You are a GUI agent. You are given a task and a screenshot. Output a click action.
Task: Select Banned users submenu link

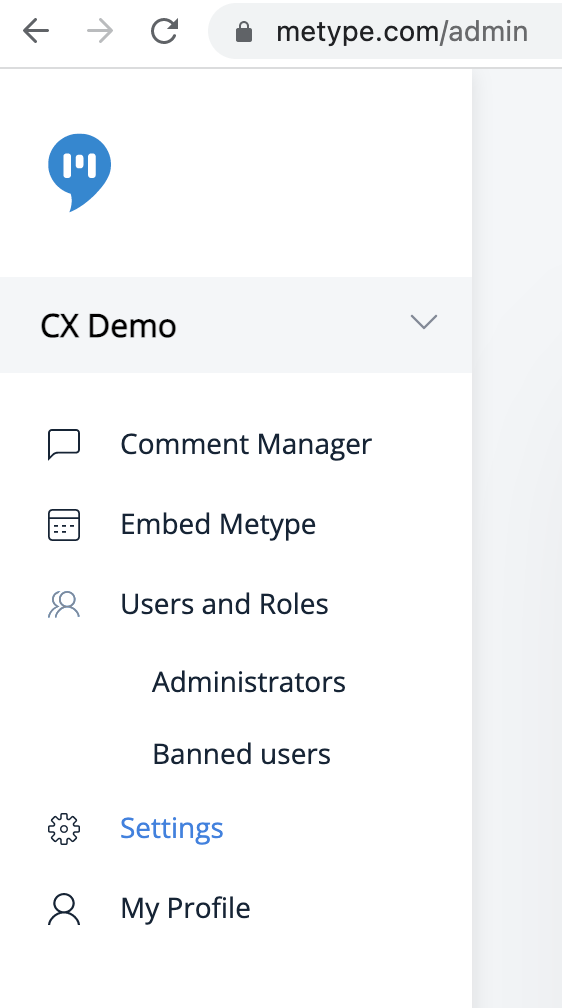pyautogui.click(x=241, y=754)
